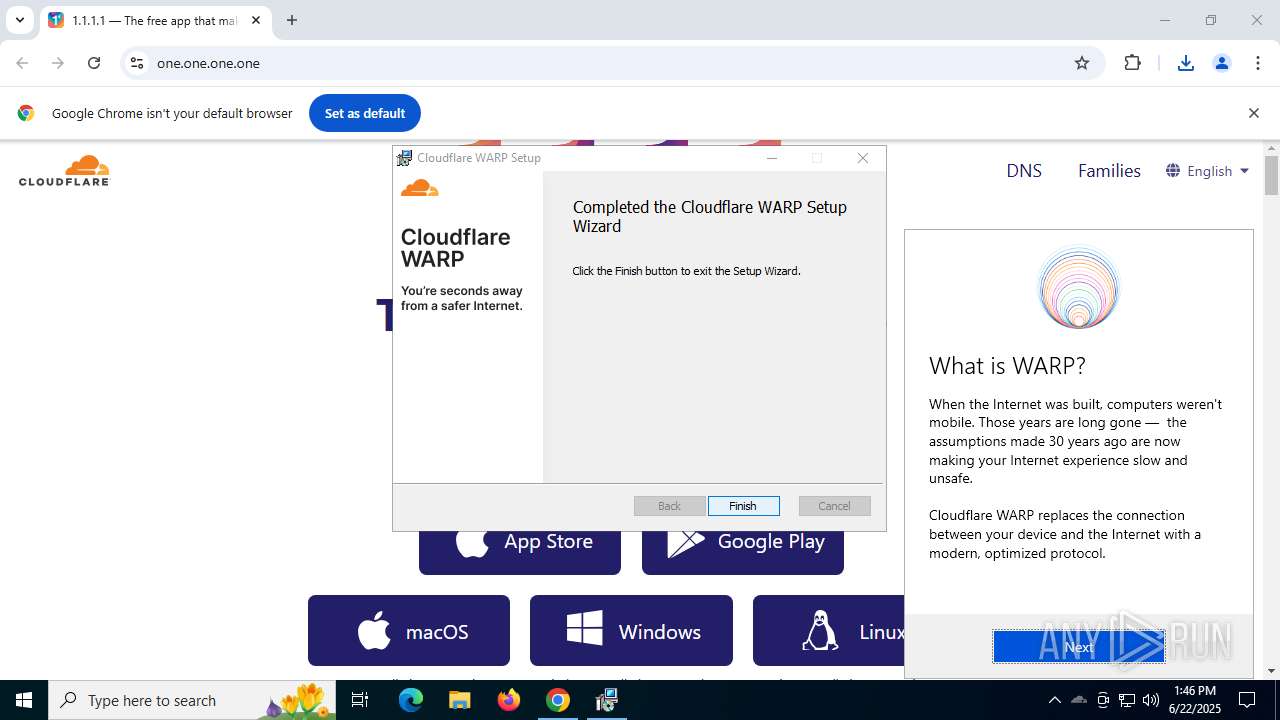Expand the English language dropdown
Image resolution: width=1280 pixels, height=720 pixels.
click(x=1208, y=171)
